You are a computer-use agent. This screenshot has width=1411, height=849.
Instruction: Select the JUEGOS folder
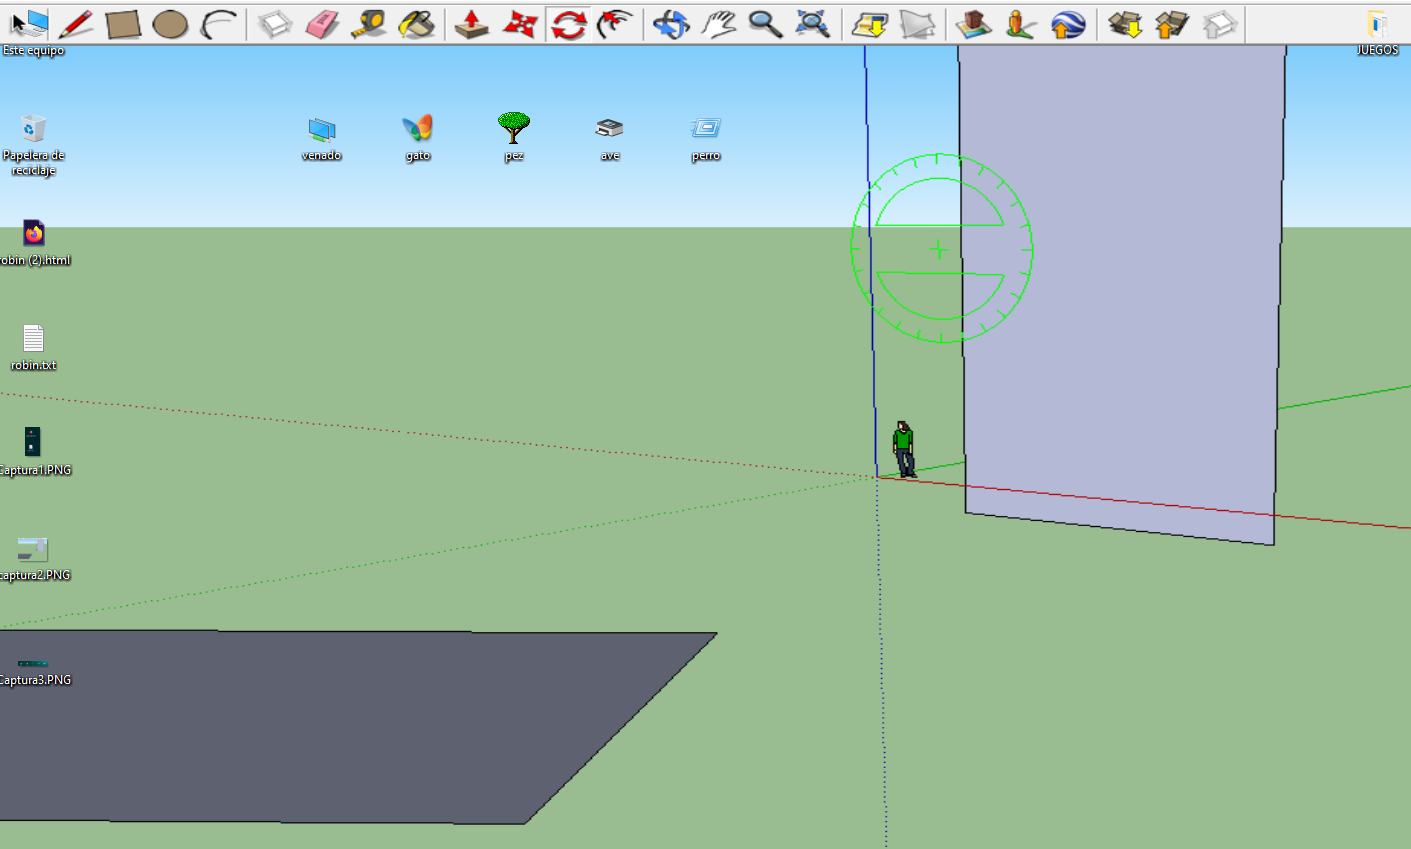[1377, 32]
